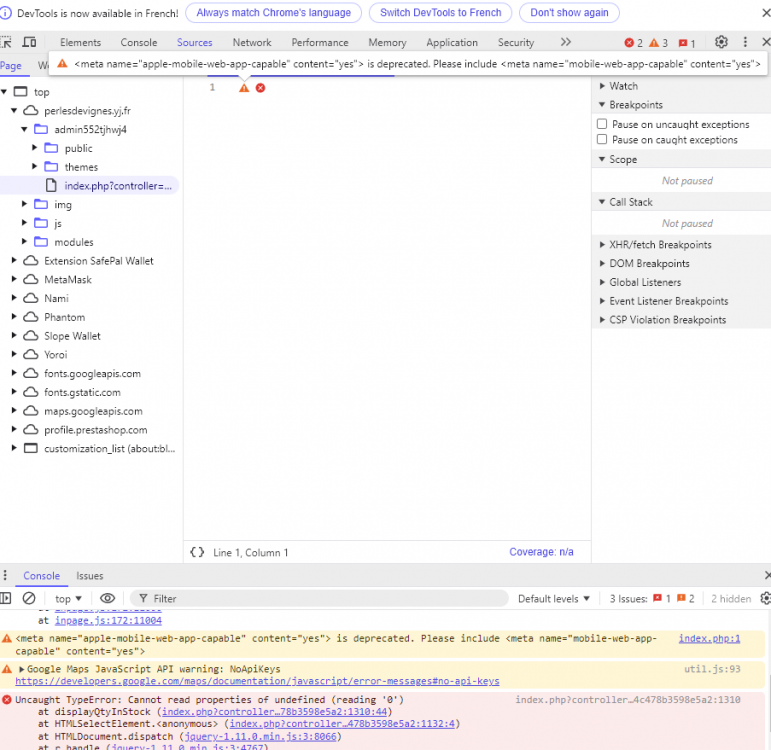This screenshot has height=750, width=771.
Task: Open the Google developers no-api-keys link
Action: coord(257,681)
